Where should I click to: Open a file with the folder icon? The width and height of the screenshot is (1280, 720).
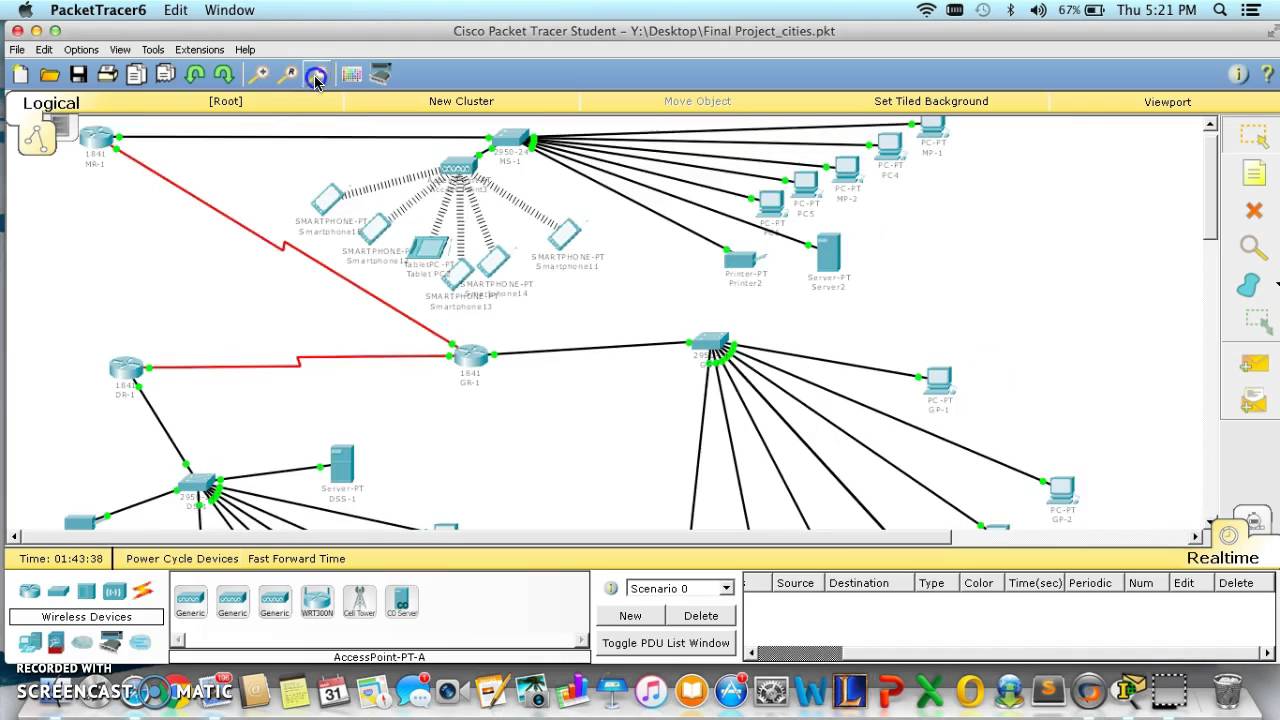coord(49,75)
